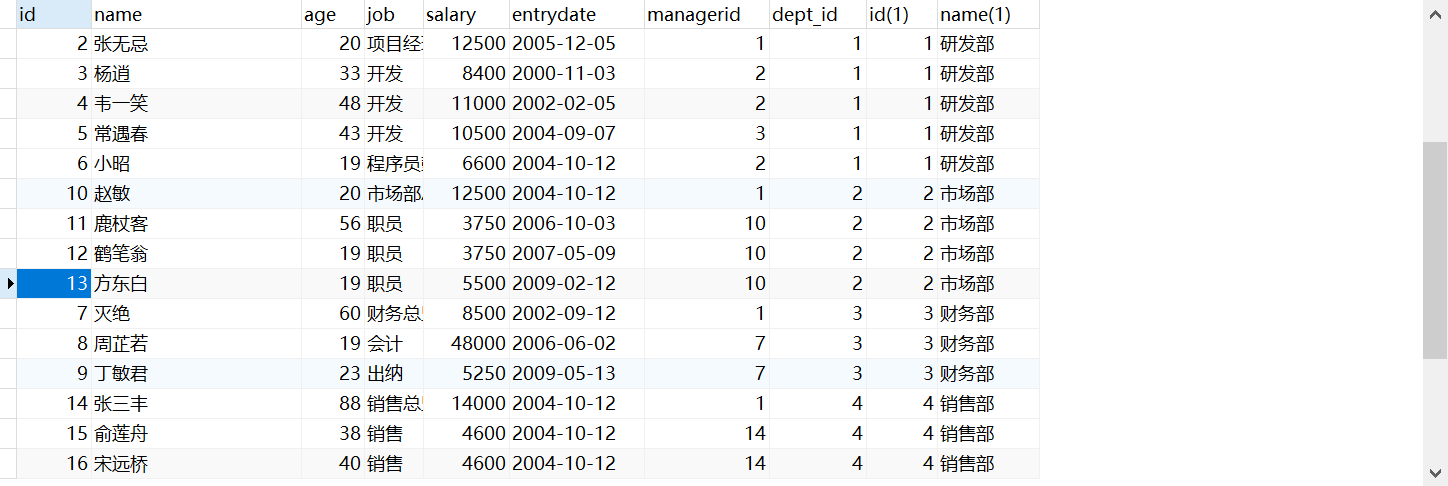Click salary value 6600 for 小昭
This screenshot has height=486, width=1448.
[465, 164]
